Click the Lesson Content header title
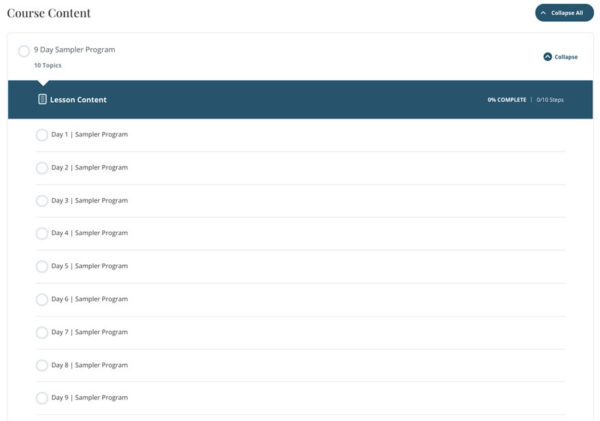 tap(78, 100)
